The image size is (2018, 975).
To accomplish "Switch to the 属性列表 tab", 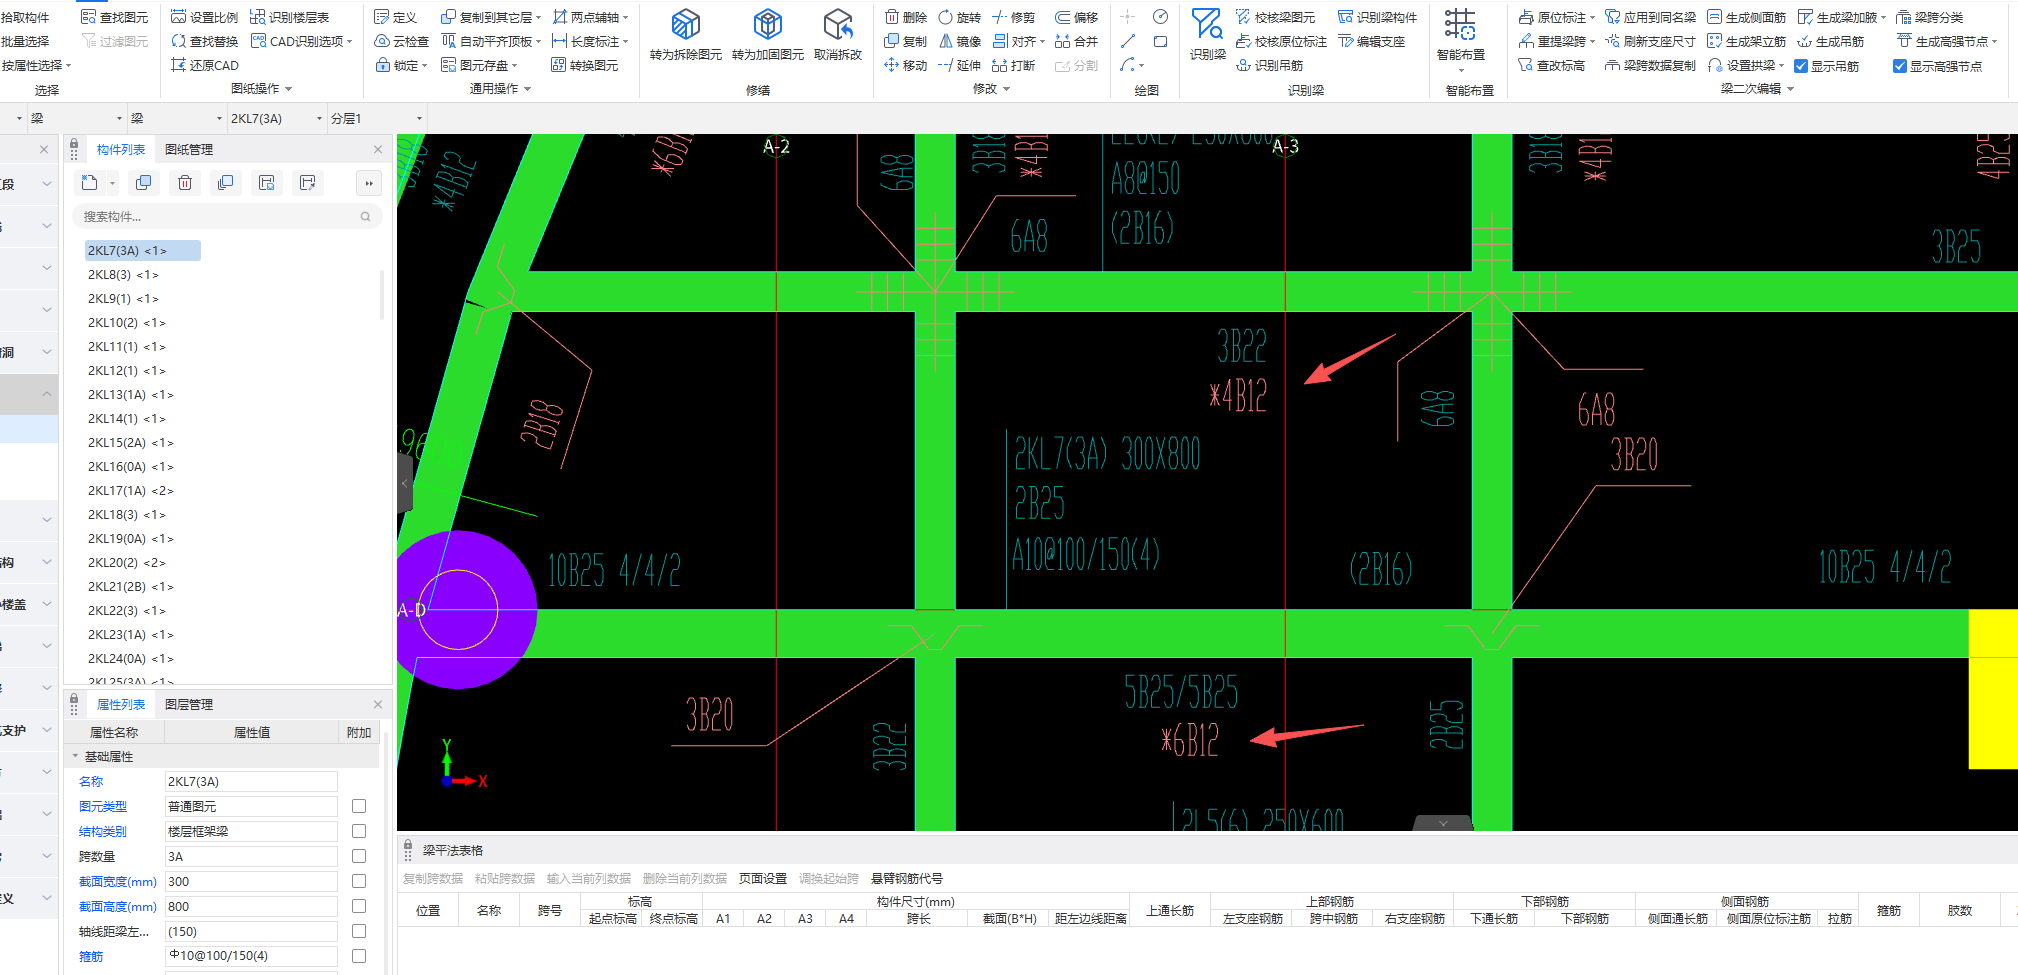I will click(x=121, y=704).
